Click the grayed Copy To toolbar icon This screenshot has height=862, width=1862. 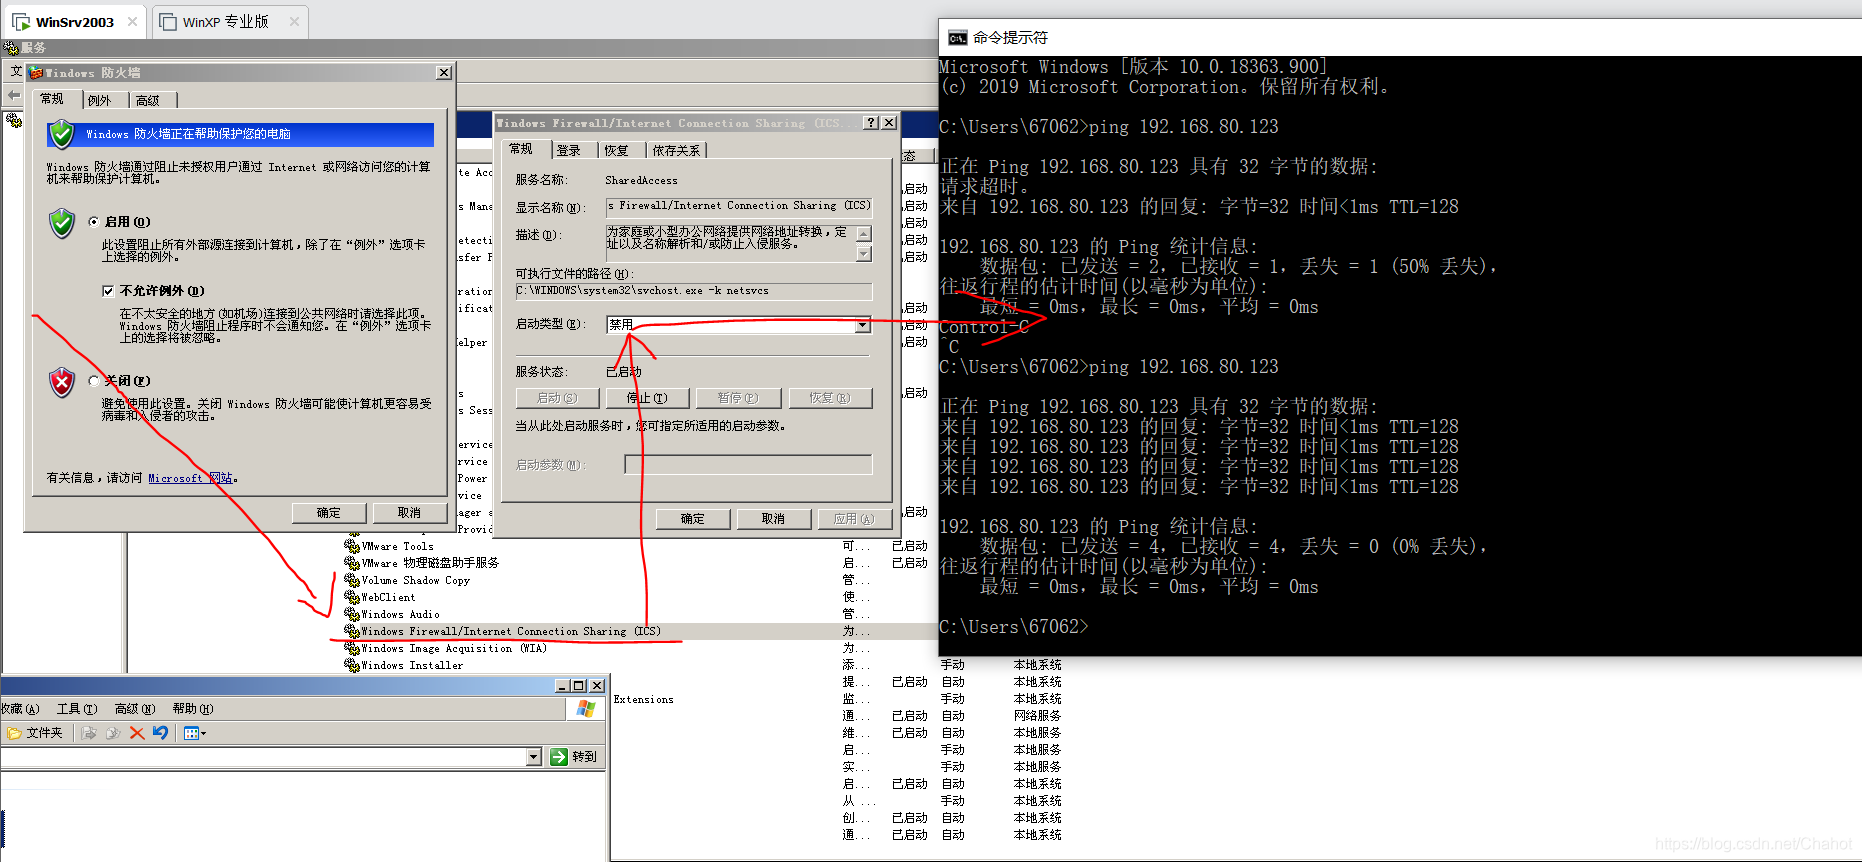(113, 733)
